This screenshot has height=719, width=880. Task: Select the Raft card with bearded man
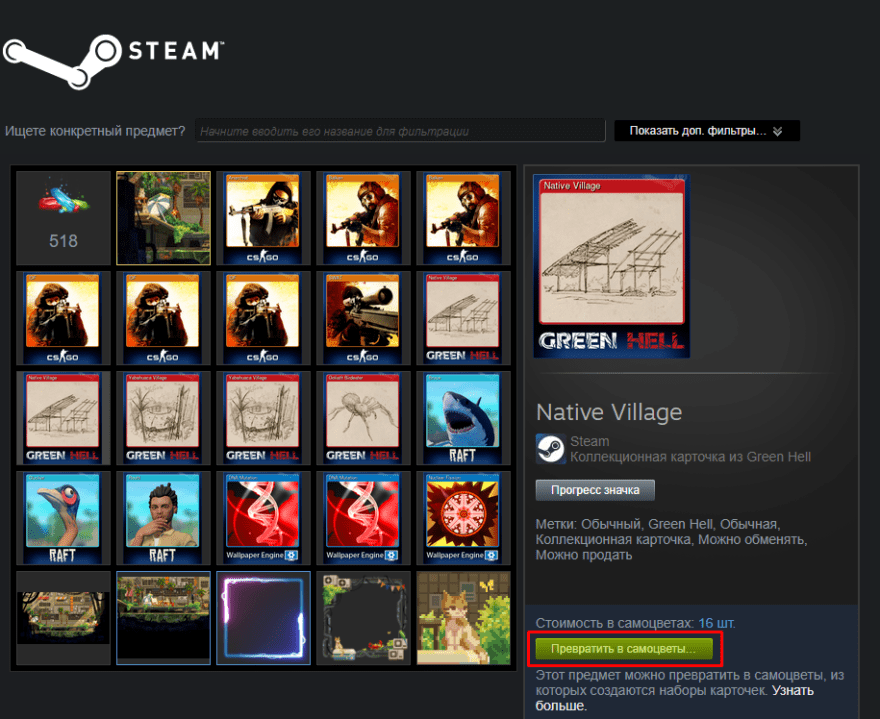click(x=163, y=518)
